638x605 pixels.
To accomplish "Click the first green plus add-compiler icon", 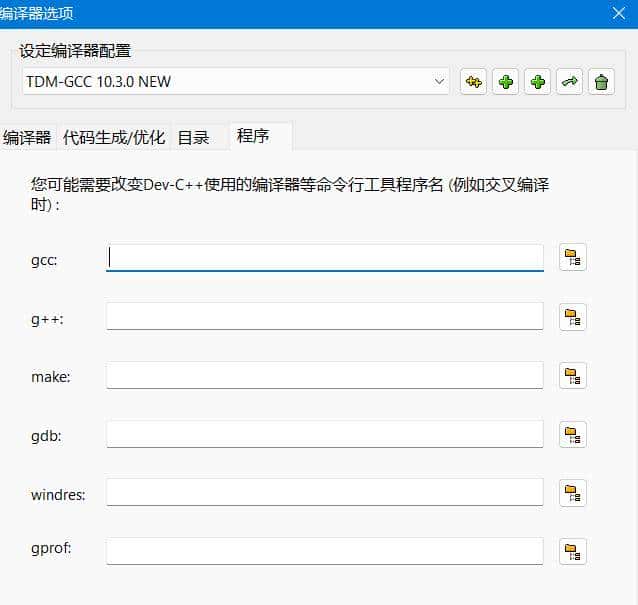I will (505, 82).
